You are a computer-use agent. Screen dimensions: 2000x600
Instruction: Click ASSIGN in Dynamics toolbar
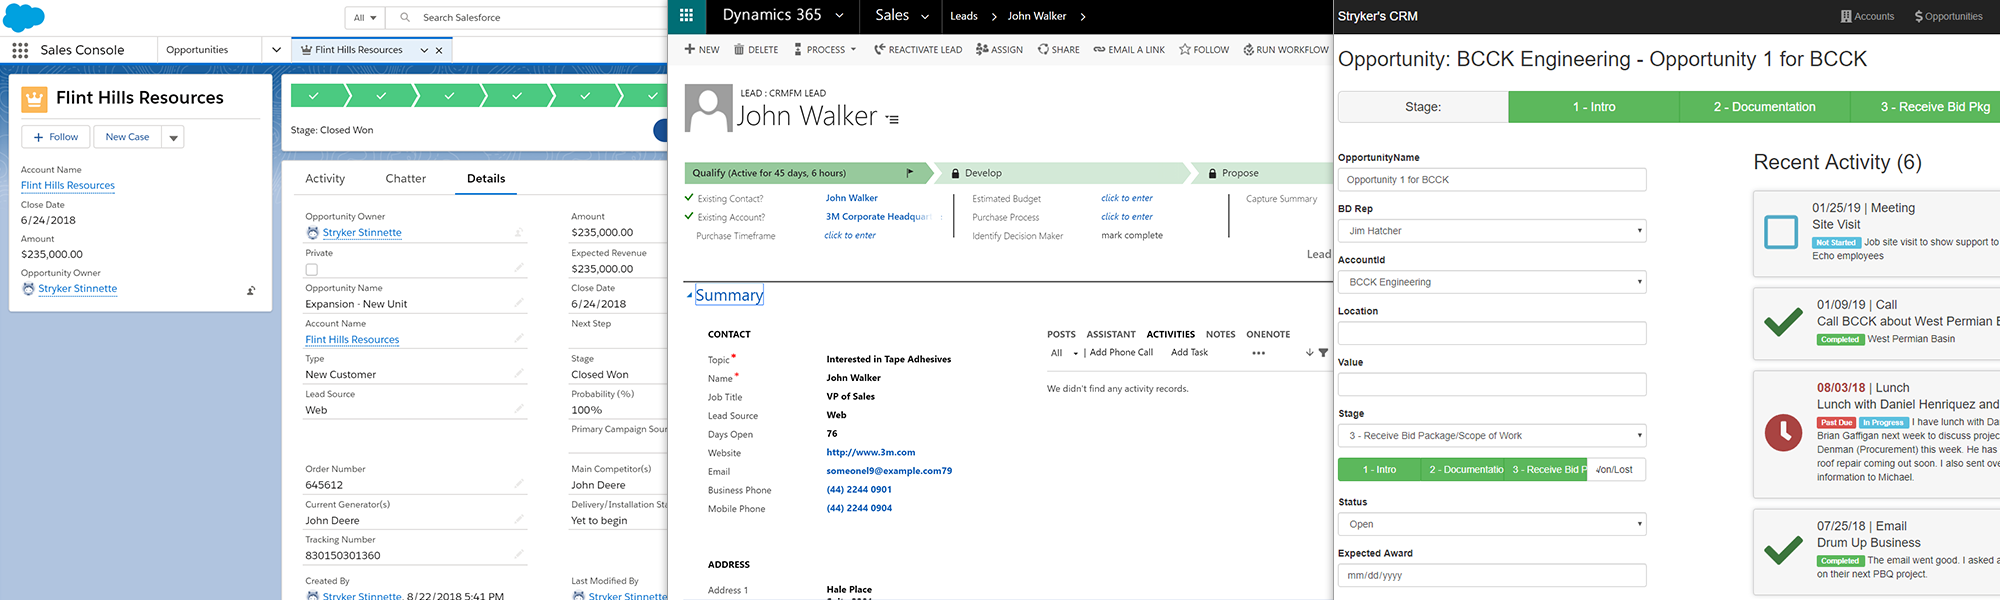[x=999, y=49]
